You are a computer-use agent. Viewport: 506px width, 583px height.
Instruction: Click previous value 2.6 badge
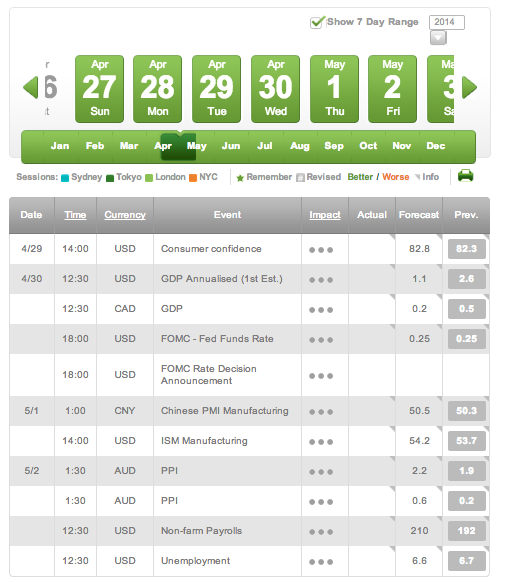tap(467, 279)
